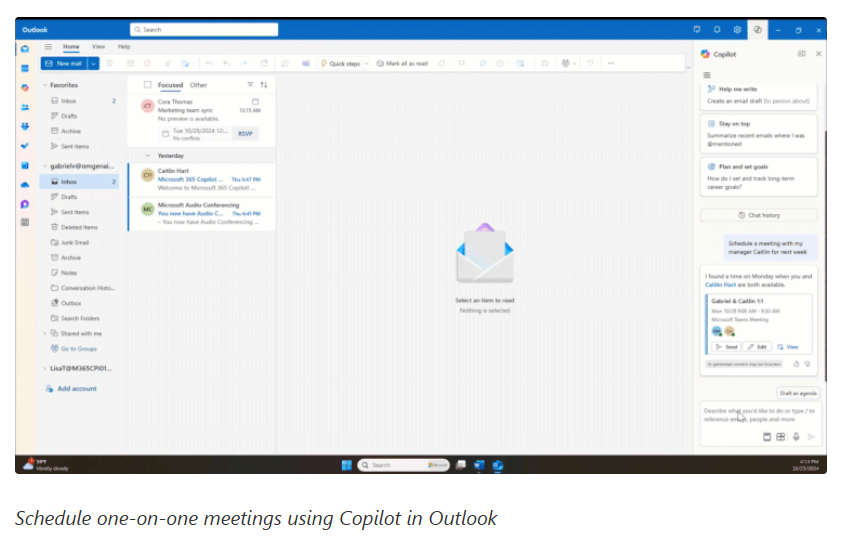Viewport: 848px width, 540px height.
Task: Open Chat history in Copilot
Action: [759, 215]
